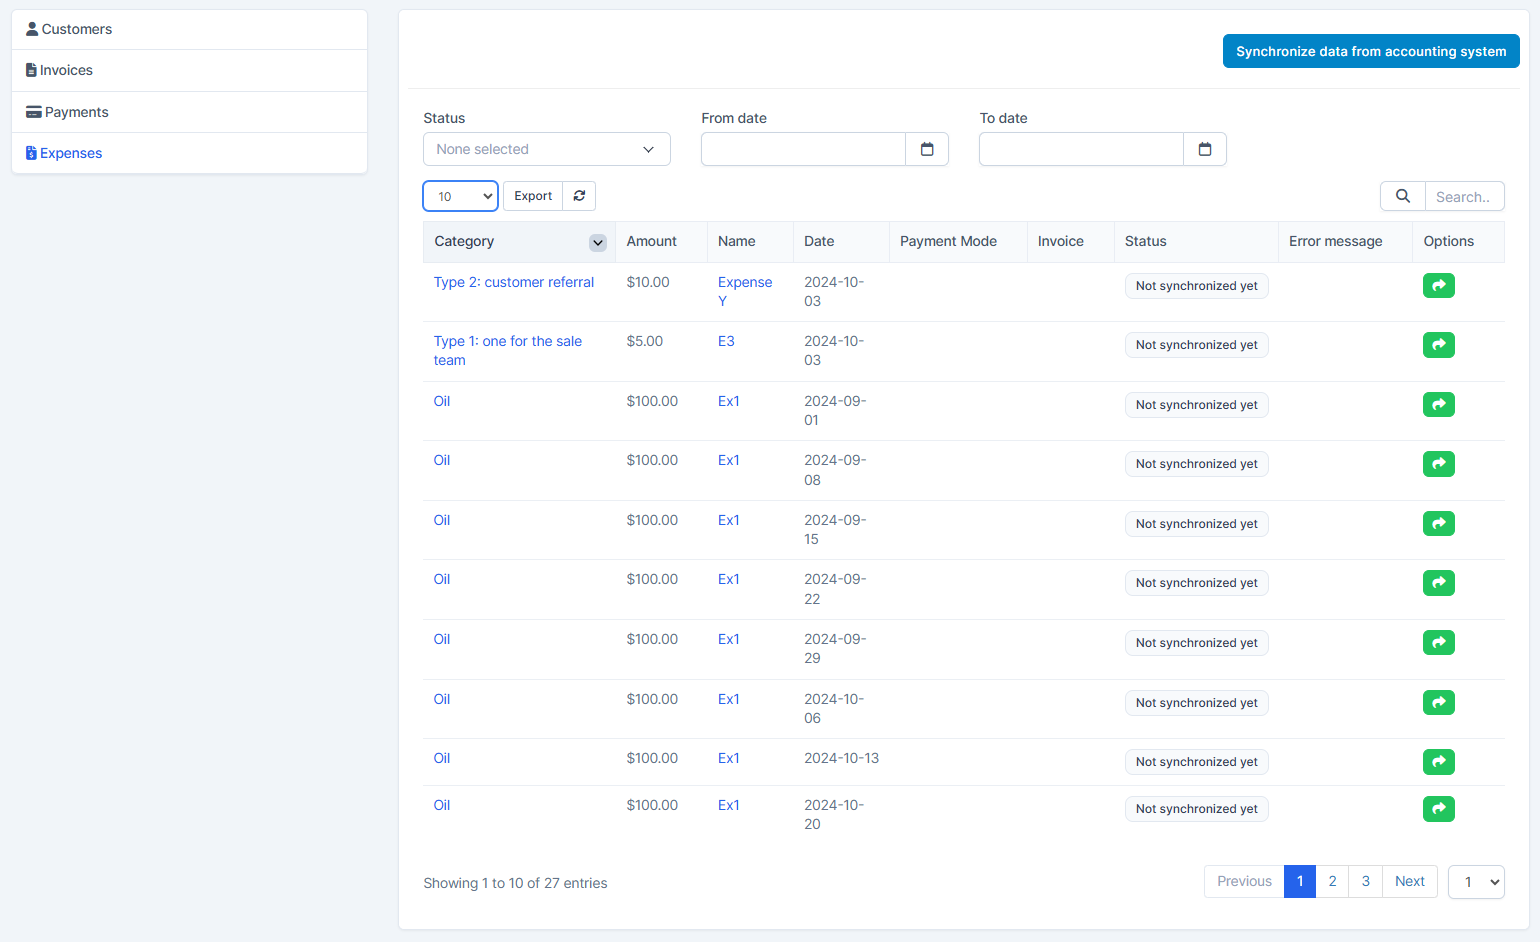Image resolution: width=1540 pixels, height=942 pixels.
Task: Click the From date input field
Action: pos(803,149)
